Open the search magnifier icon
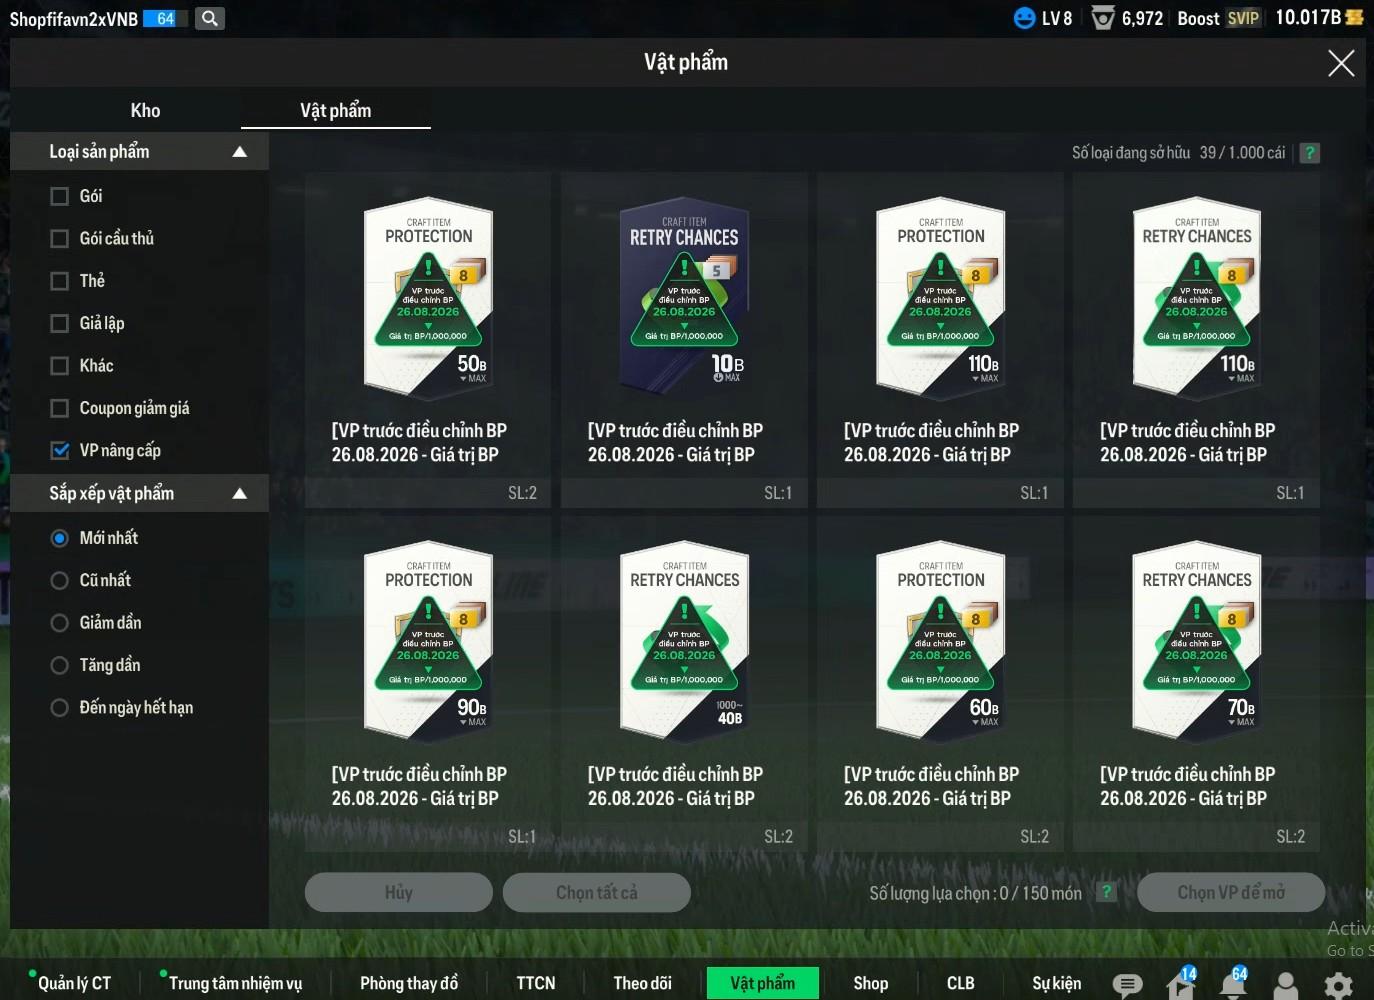The width and height of the screenshot is (1374, 1000). click(209, 18)
